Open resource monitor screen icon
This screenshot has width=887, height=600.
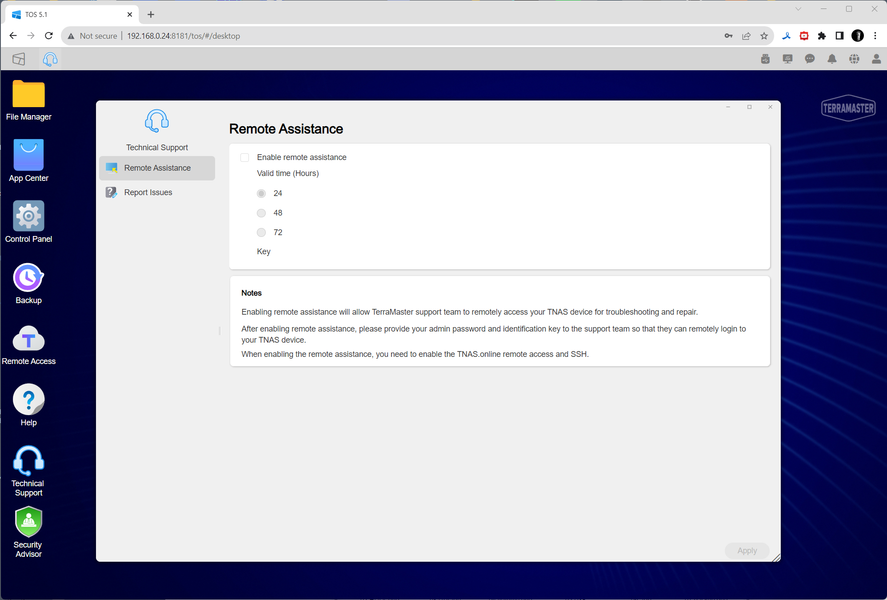point(787,59)
